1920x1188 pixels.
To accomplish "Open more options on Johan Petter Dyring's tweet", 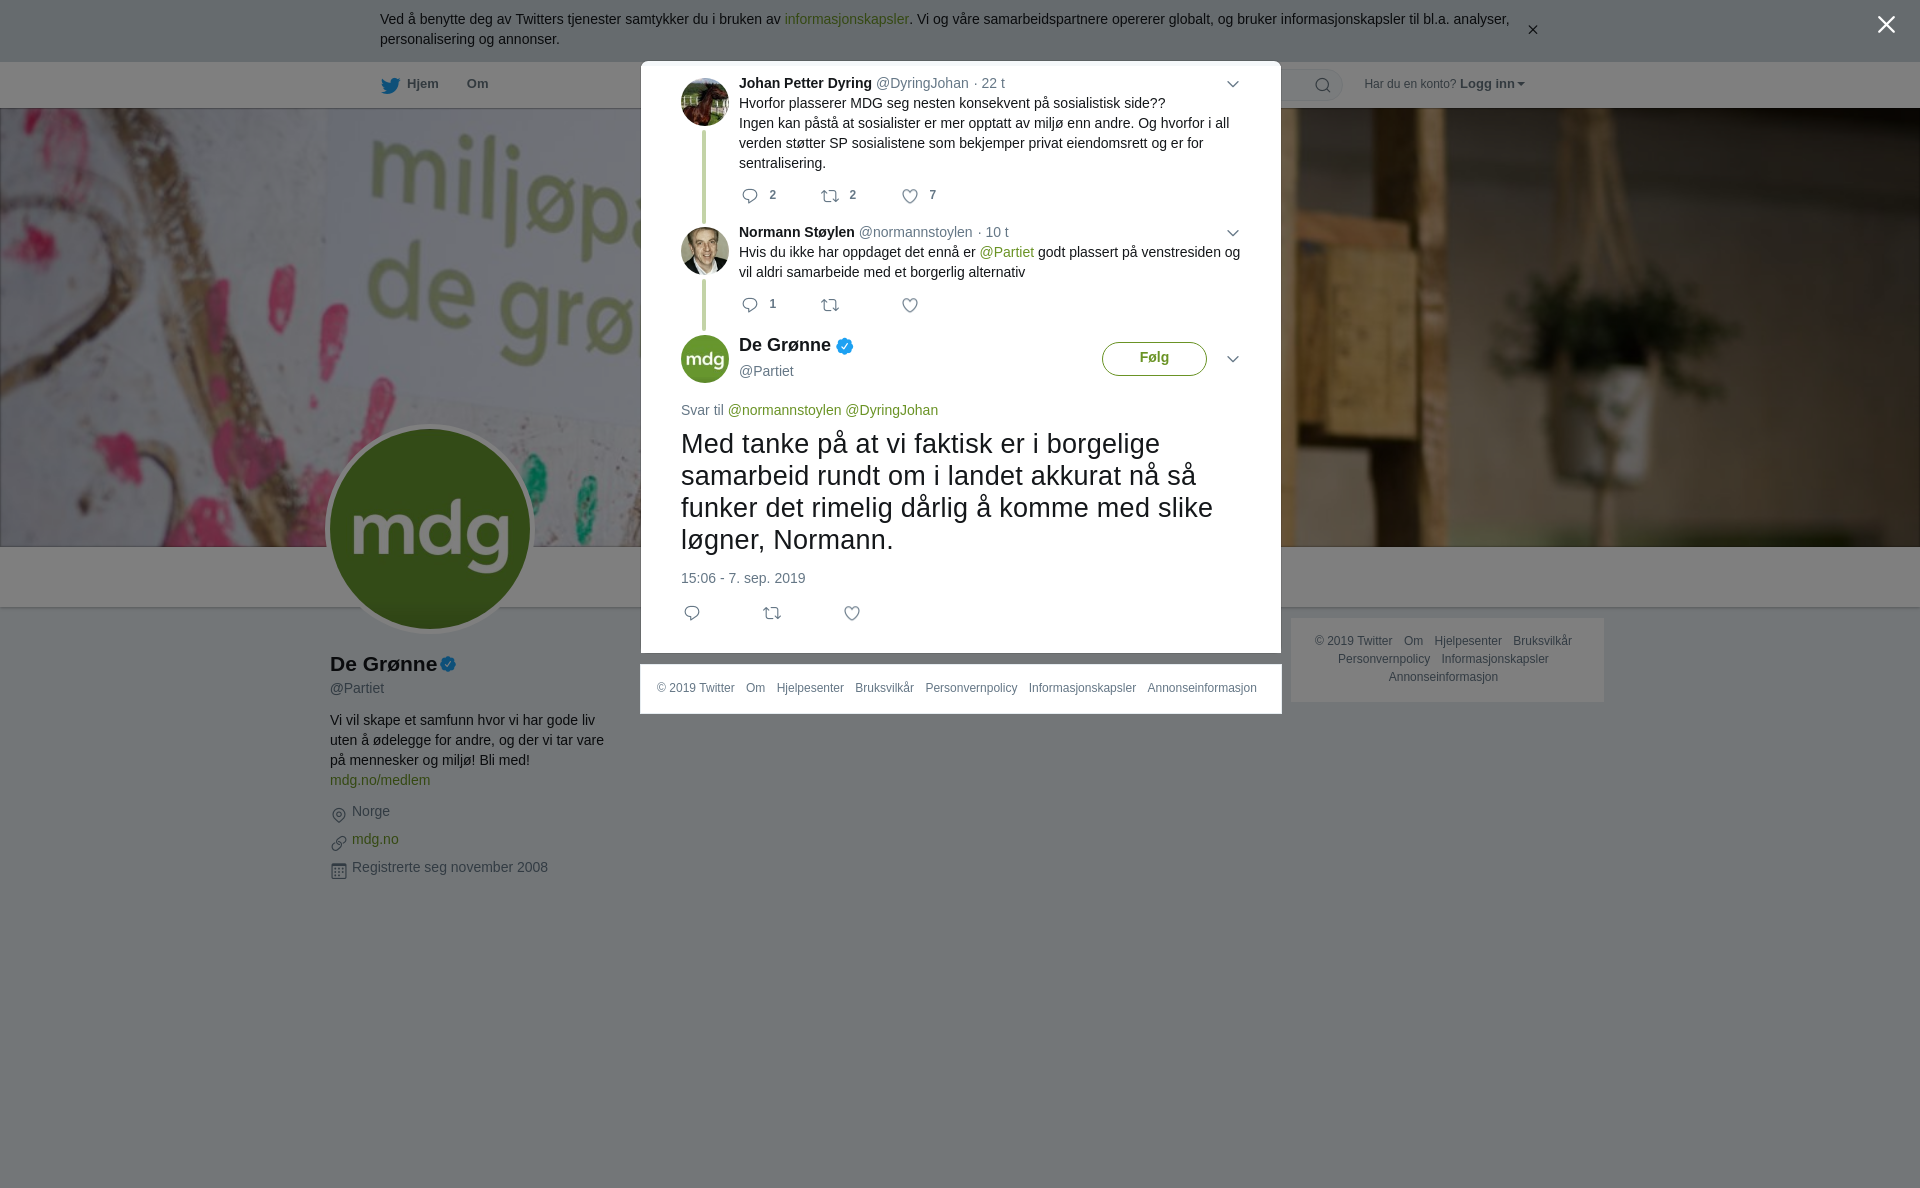I will [1233, 84].
